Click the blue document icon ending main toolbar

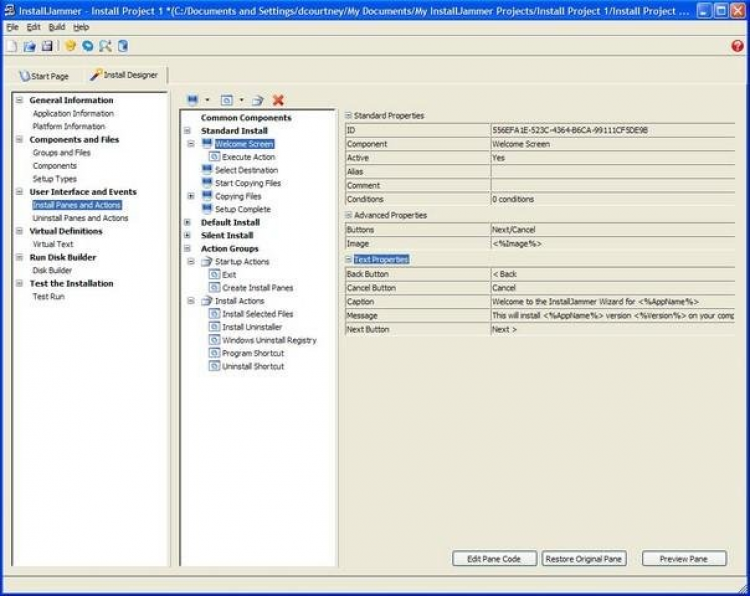[x=123, y=46]
